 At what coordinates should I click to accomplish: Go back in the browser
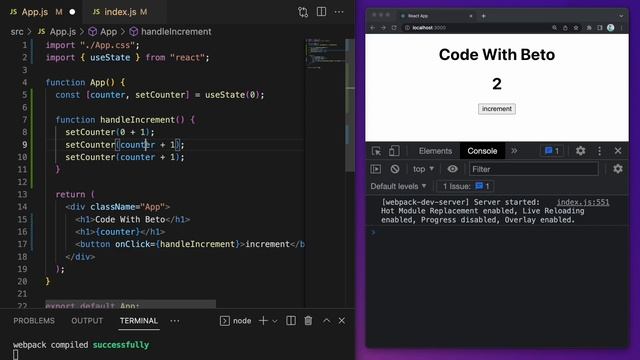(372, 28)
